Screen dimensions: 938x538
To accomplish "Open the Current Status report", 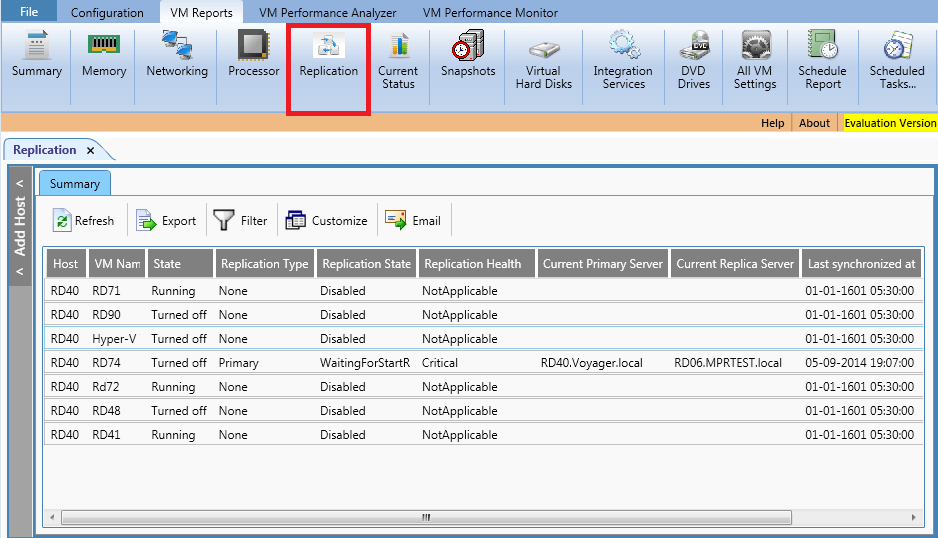I will point(398,61).
